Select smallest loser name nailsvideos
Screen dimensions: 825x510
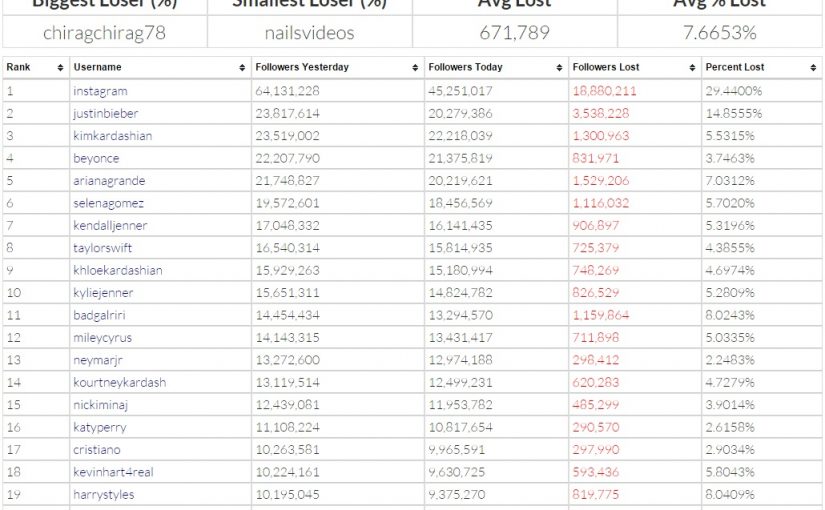pyautogui.click(x=309, y=33)
